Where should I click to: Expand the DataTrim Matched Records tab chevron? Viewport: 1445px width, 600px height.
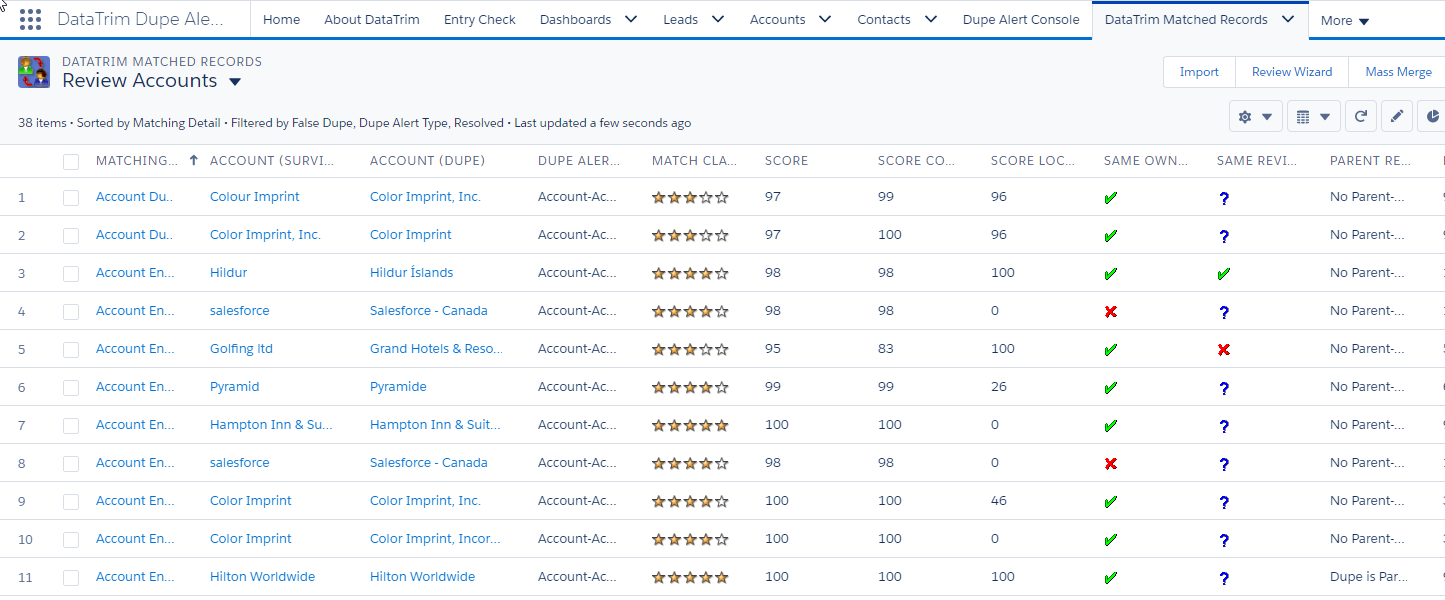pos(1288,19)
